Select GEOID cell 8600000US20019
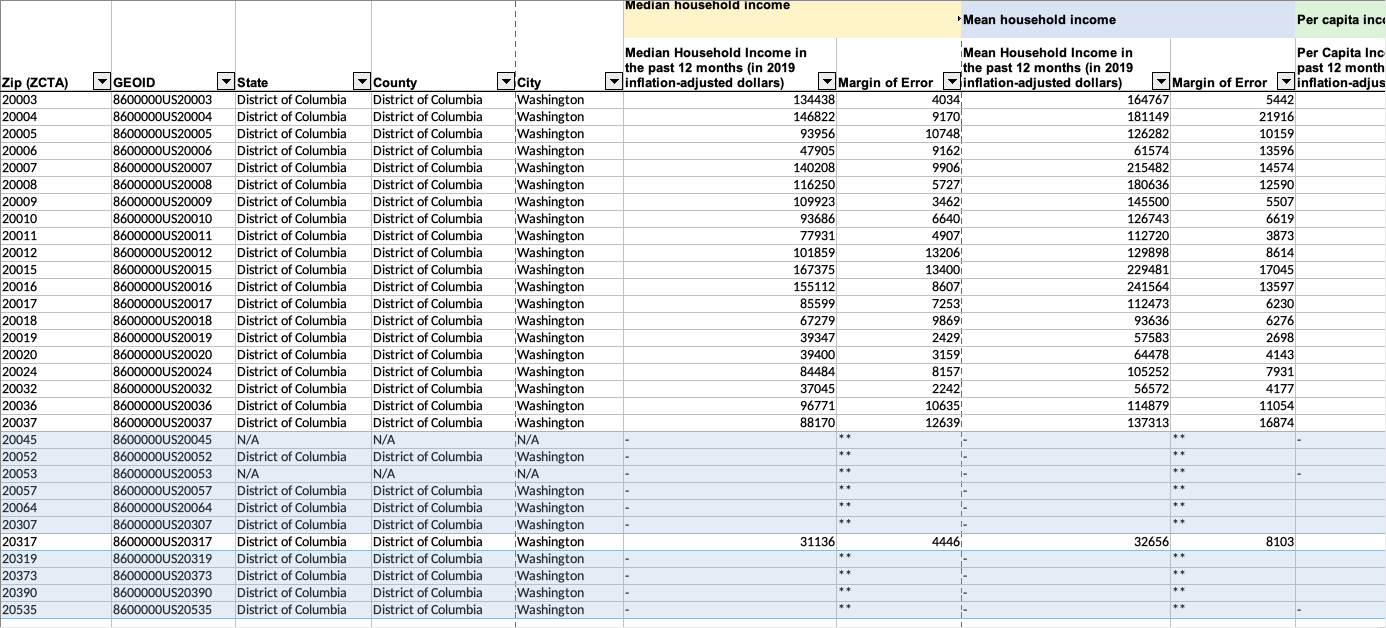1386x628 pixels. coord(173,338)
